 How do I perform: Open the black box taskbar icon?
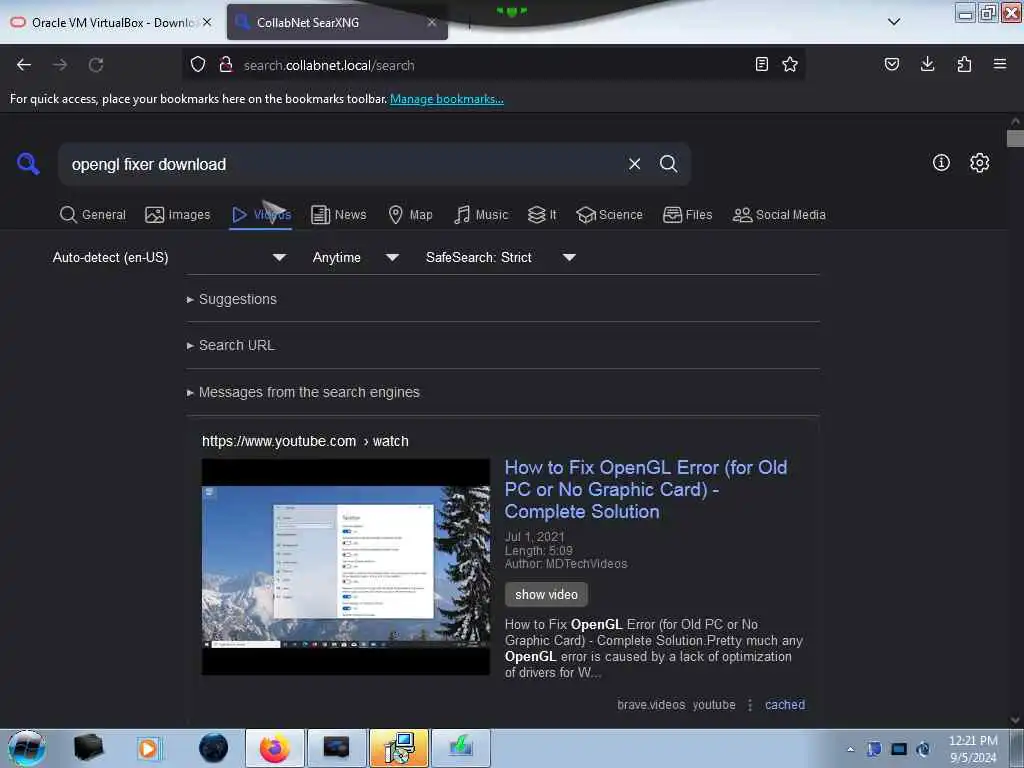tap(88, 748)
